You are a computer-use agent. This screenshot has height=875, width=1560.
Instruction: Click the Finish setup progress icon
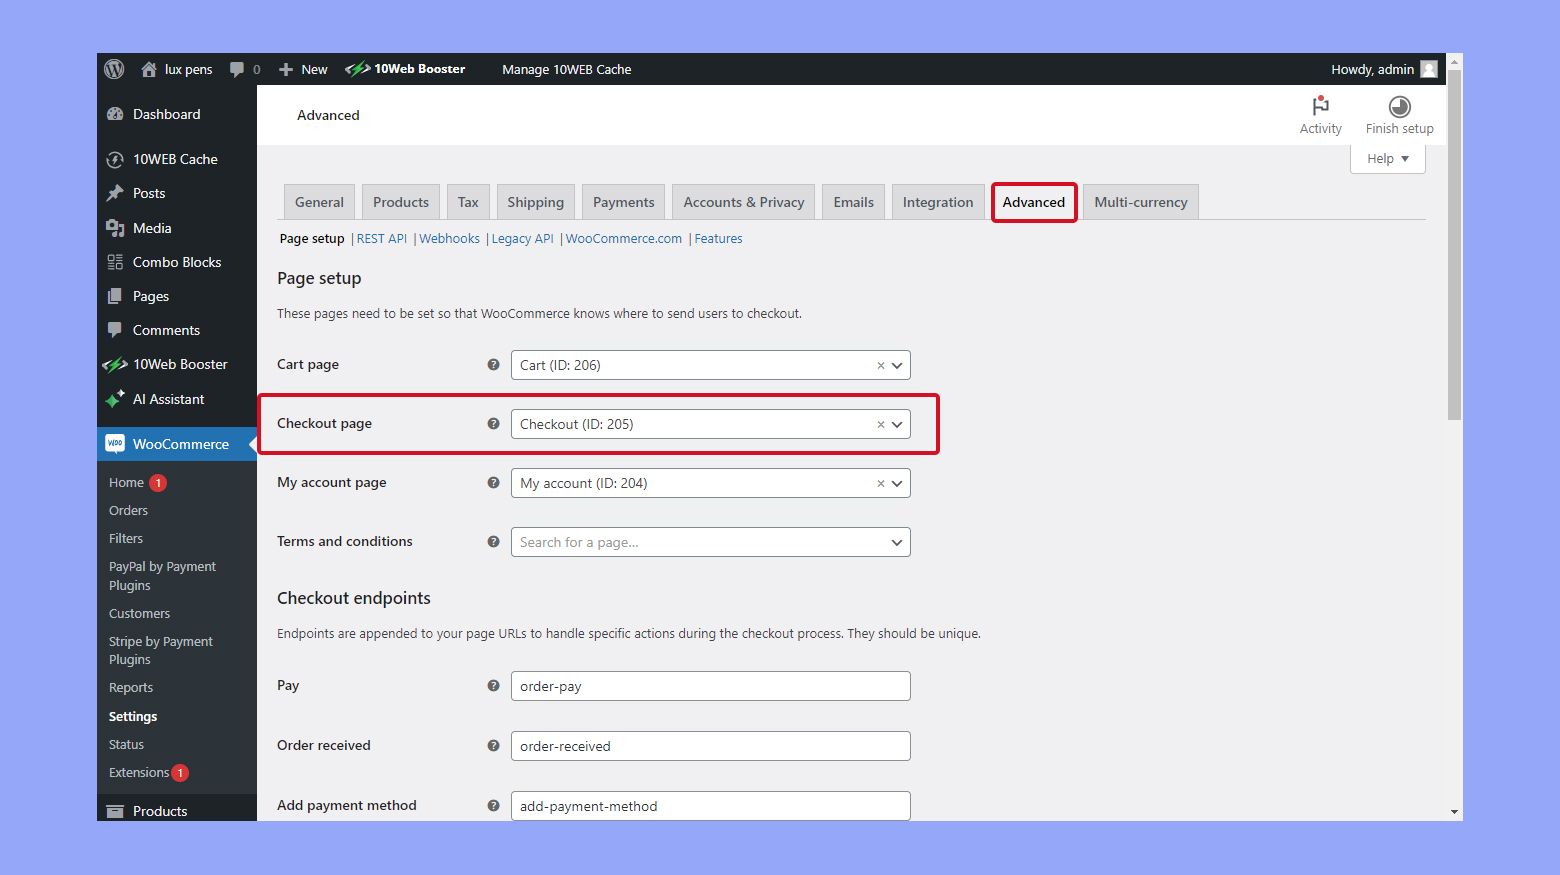tap(1399, 106)
